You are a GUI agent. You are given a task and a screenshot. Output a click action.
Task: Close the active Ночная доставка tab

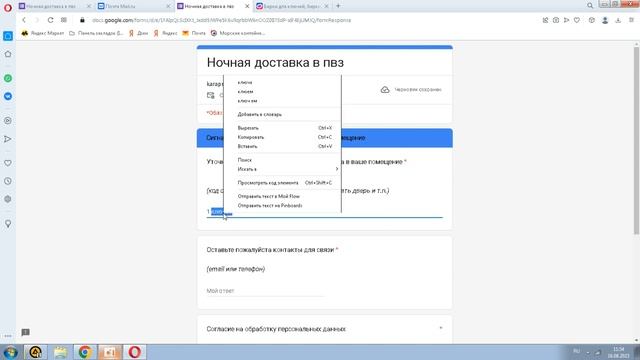(247, 6)
